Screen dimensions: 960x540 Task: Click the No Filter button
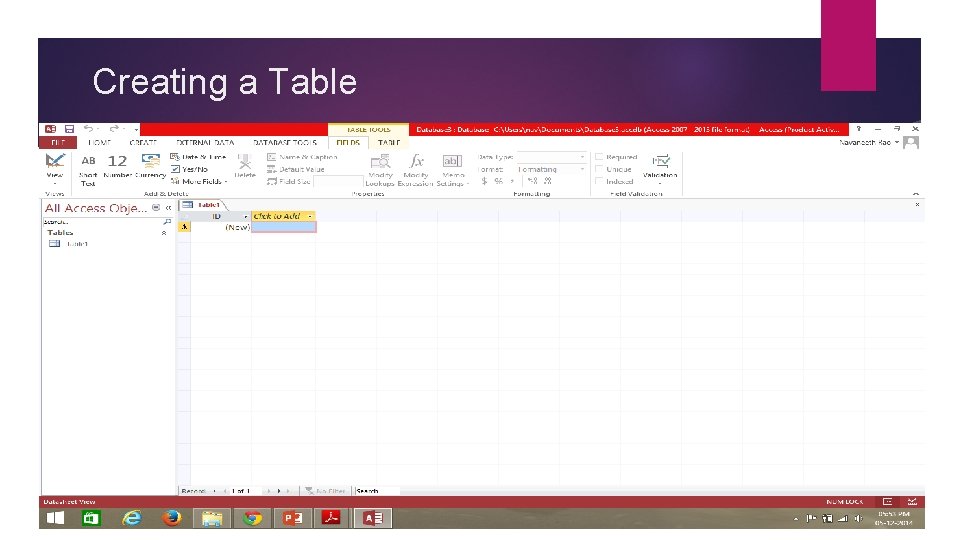(x=326, y=490)
